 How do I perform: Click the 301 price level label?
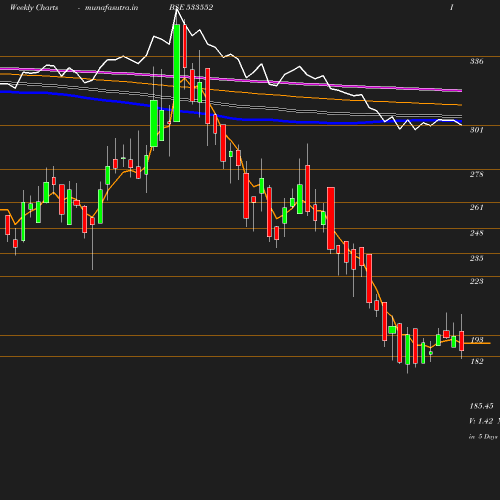coord(476,130)
